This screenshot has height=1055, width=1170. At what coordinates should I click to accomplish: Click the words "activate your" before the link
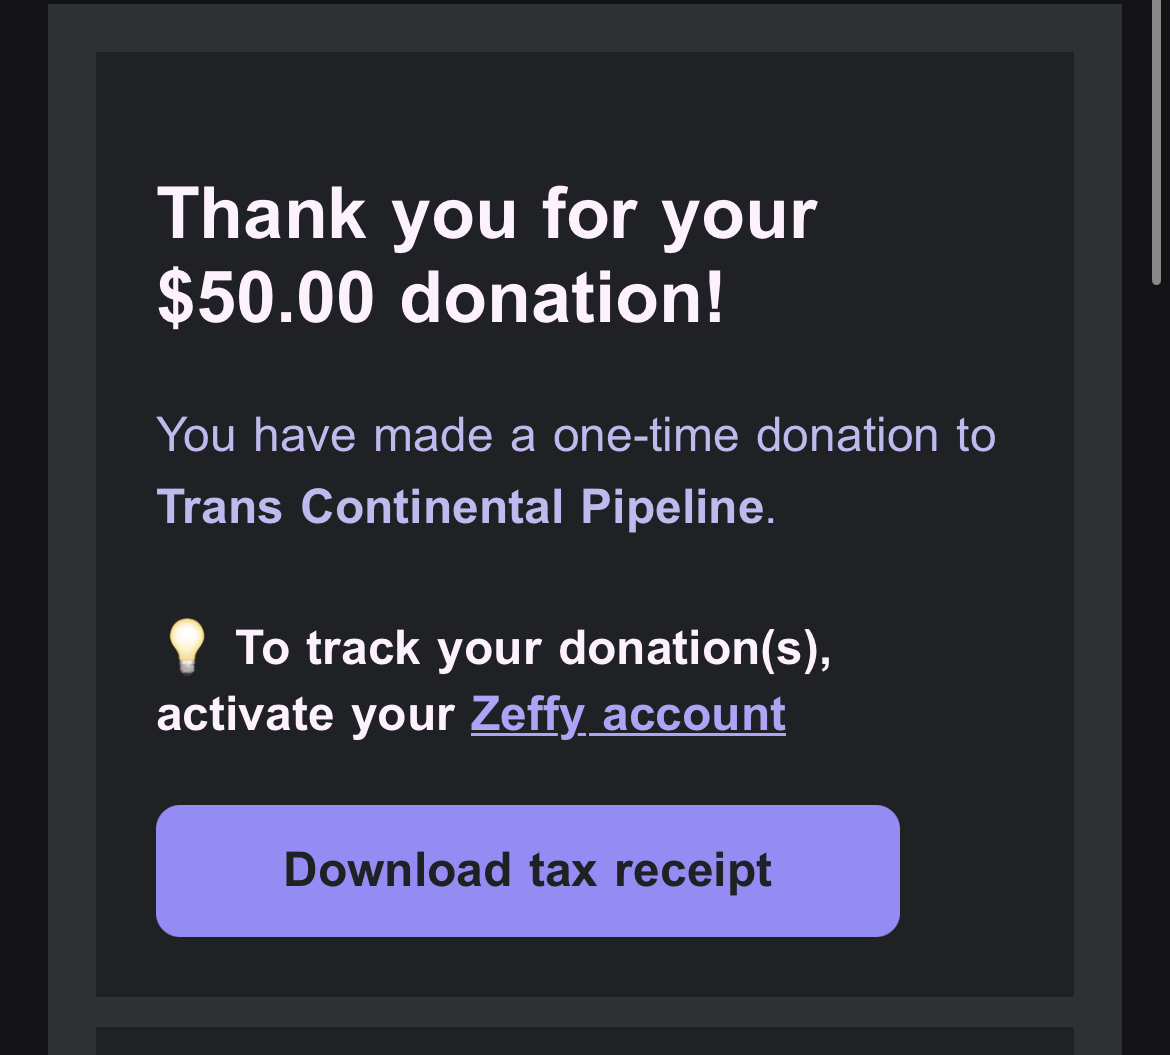tap(306, 715)
